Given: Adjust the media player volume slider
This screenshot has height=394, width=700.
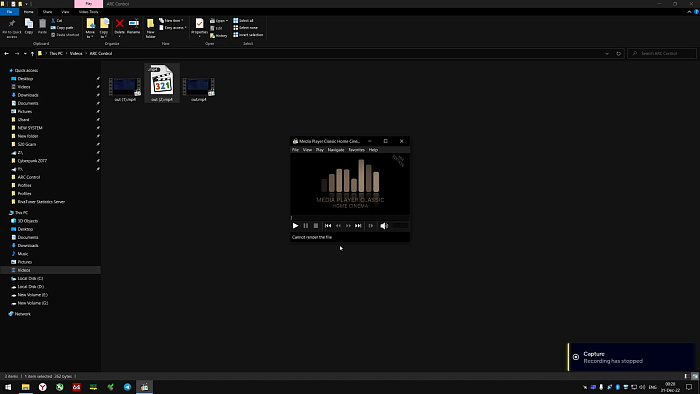Looking at the screenshot, I should click(x=400, y=226).
